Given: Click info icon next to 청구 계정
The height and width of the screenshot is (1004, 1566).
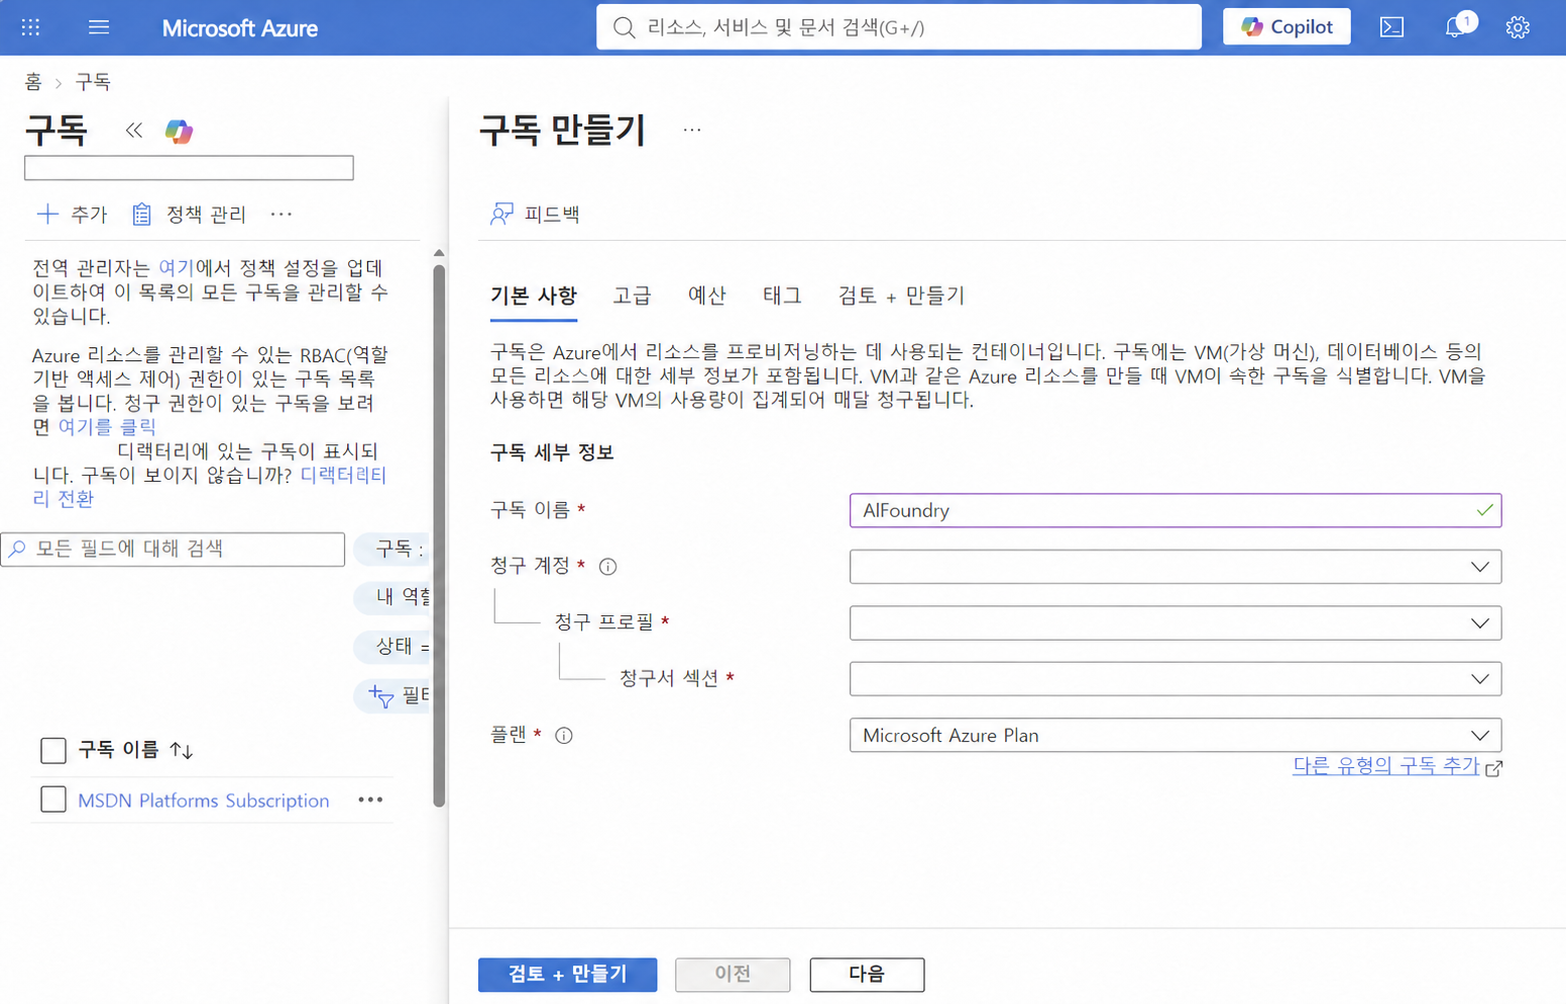Looking at the screenshot, I should (x=607, y=567).
